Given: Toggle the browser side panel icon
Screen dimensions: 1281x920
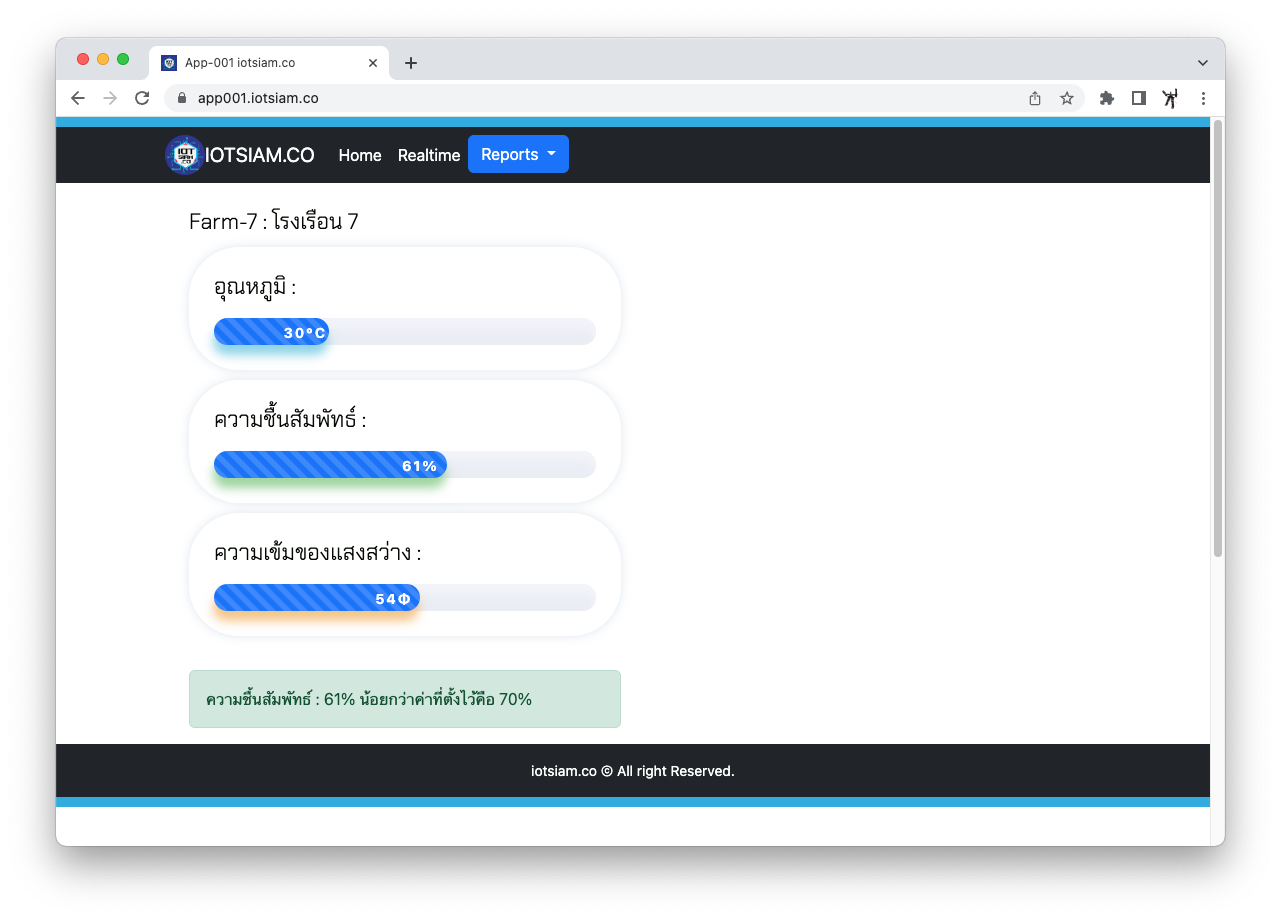Looking at the screenshot, I should 1138,98.
